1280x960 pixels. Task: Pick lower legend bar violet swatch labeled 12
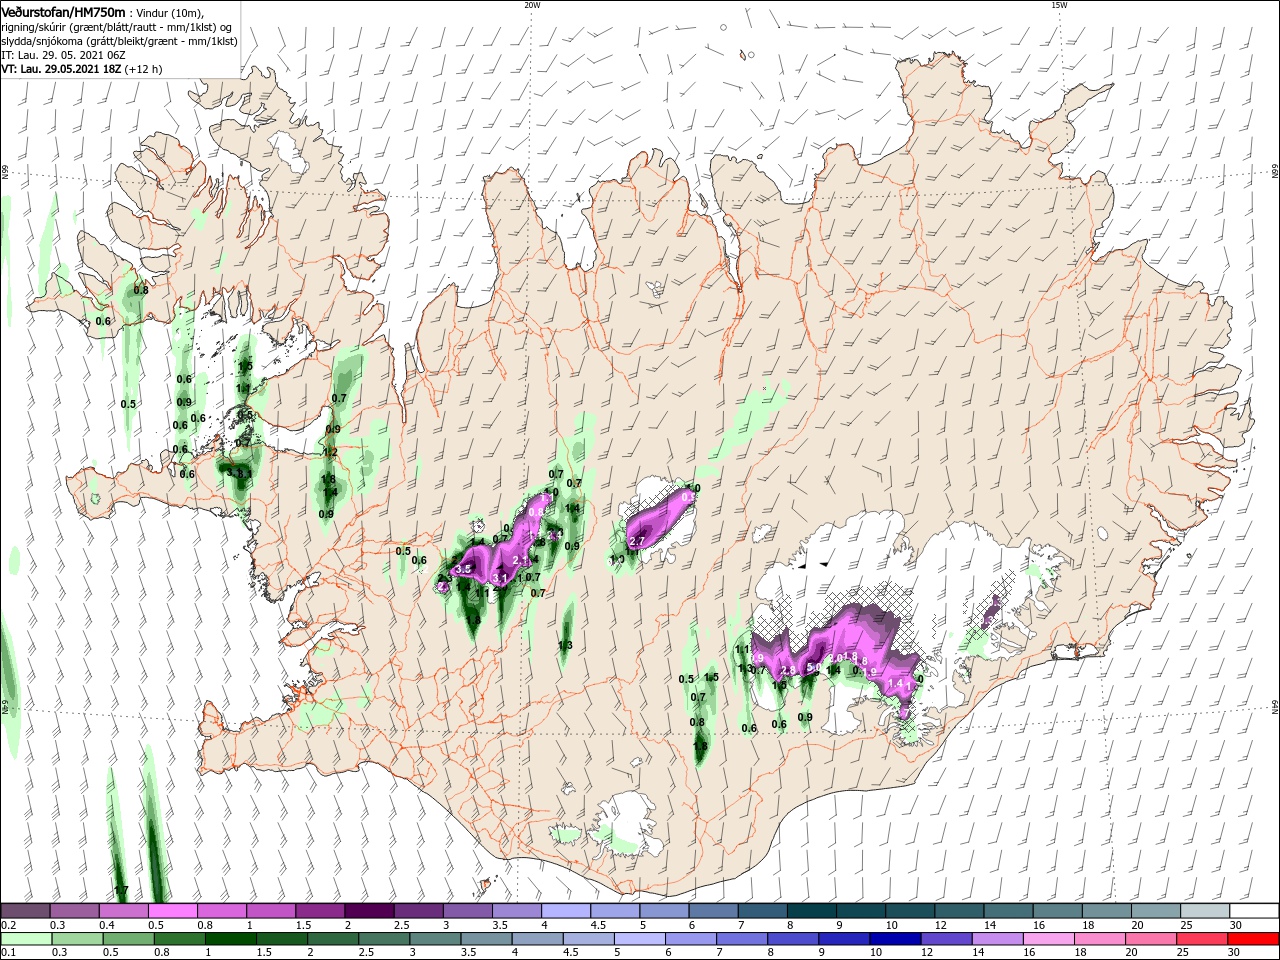947,939
